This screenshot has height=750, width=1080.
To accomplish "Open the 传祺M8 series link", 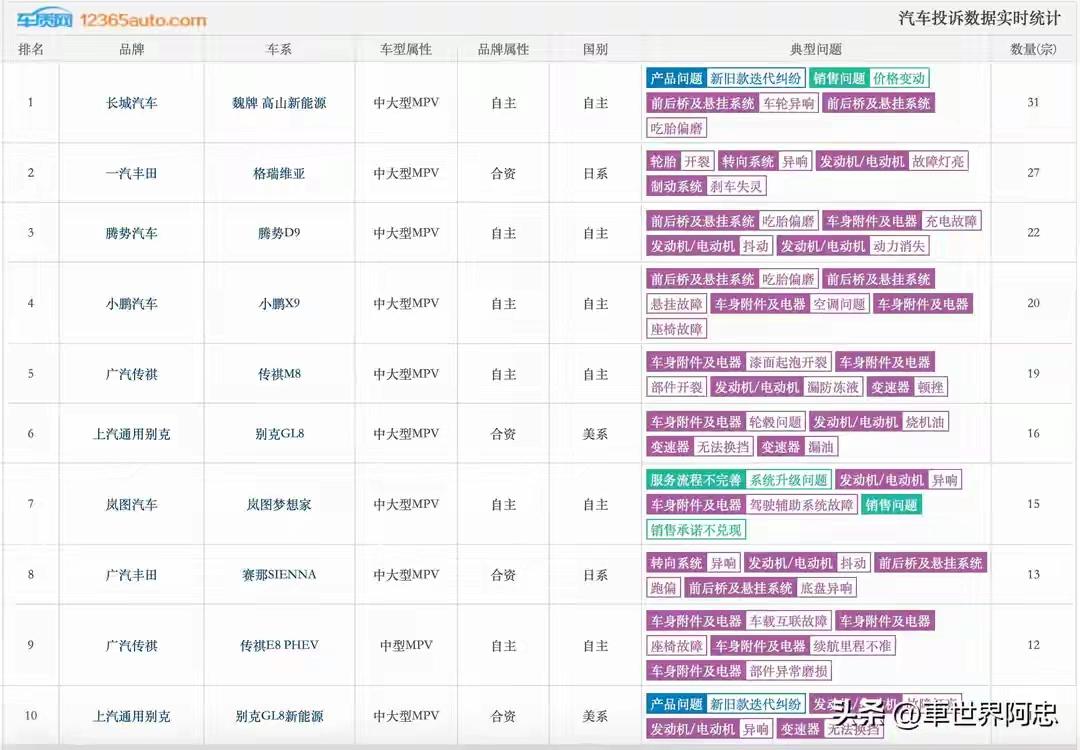I will (279, 374).
